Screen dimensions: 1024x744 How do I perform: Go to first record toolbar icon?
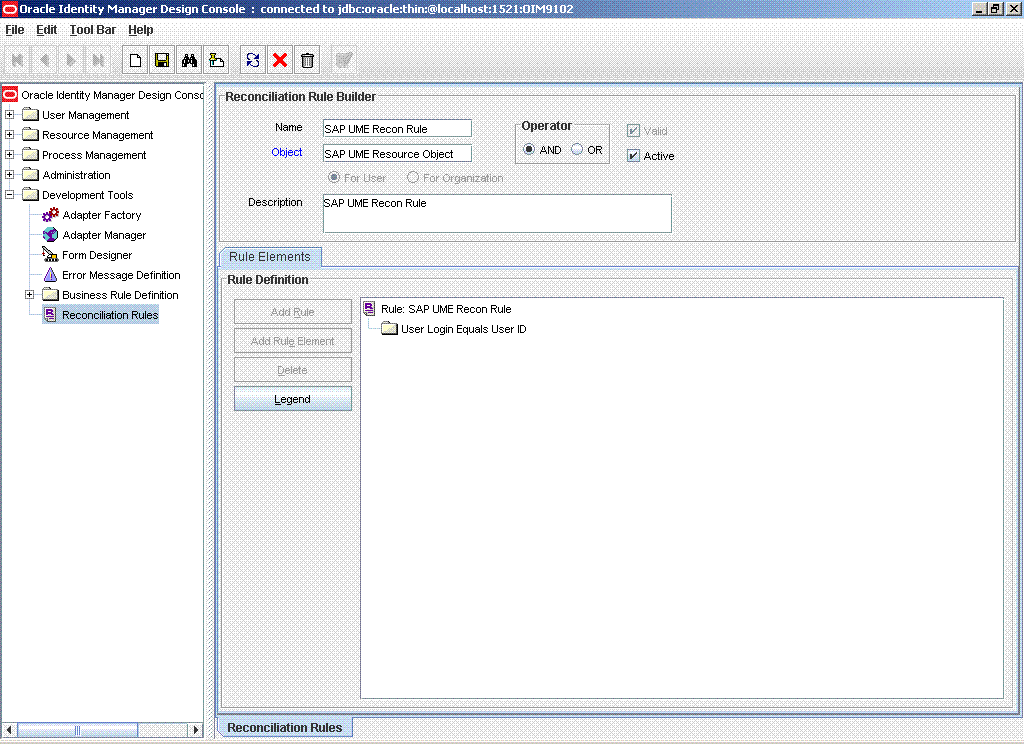click(18, 60)
